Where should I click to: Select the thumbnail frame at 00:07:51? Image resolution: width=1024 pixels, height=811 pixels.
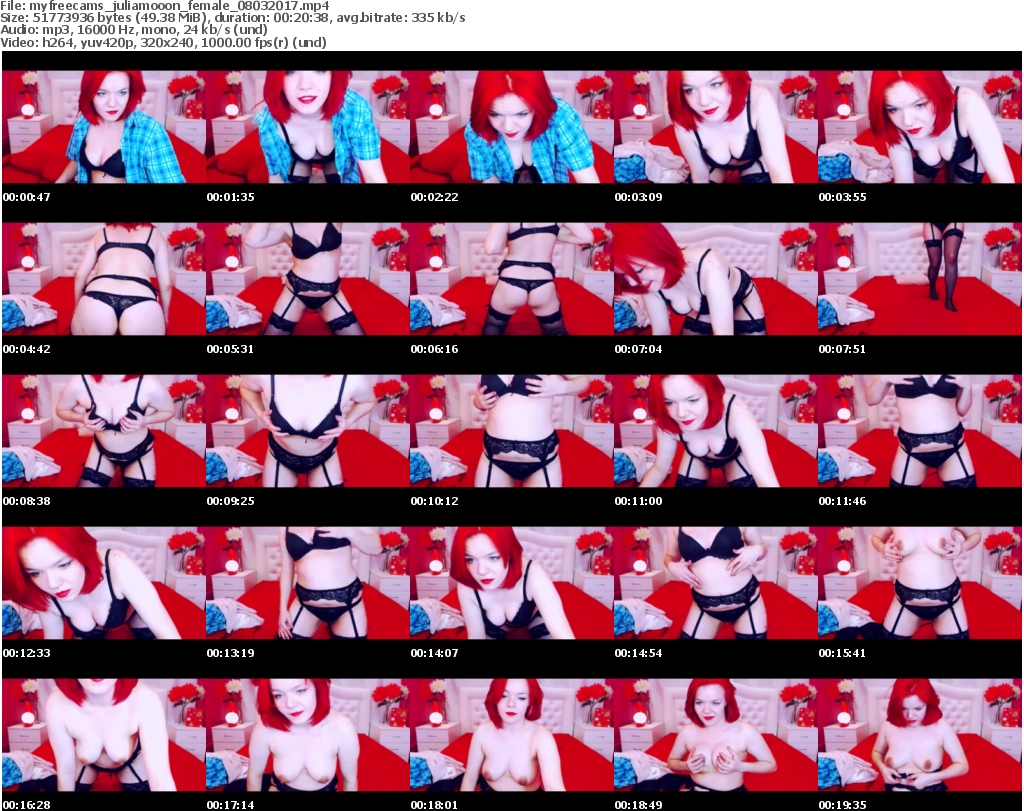click(920, 279)
